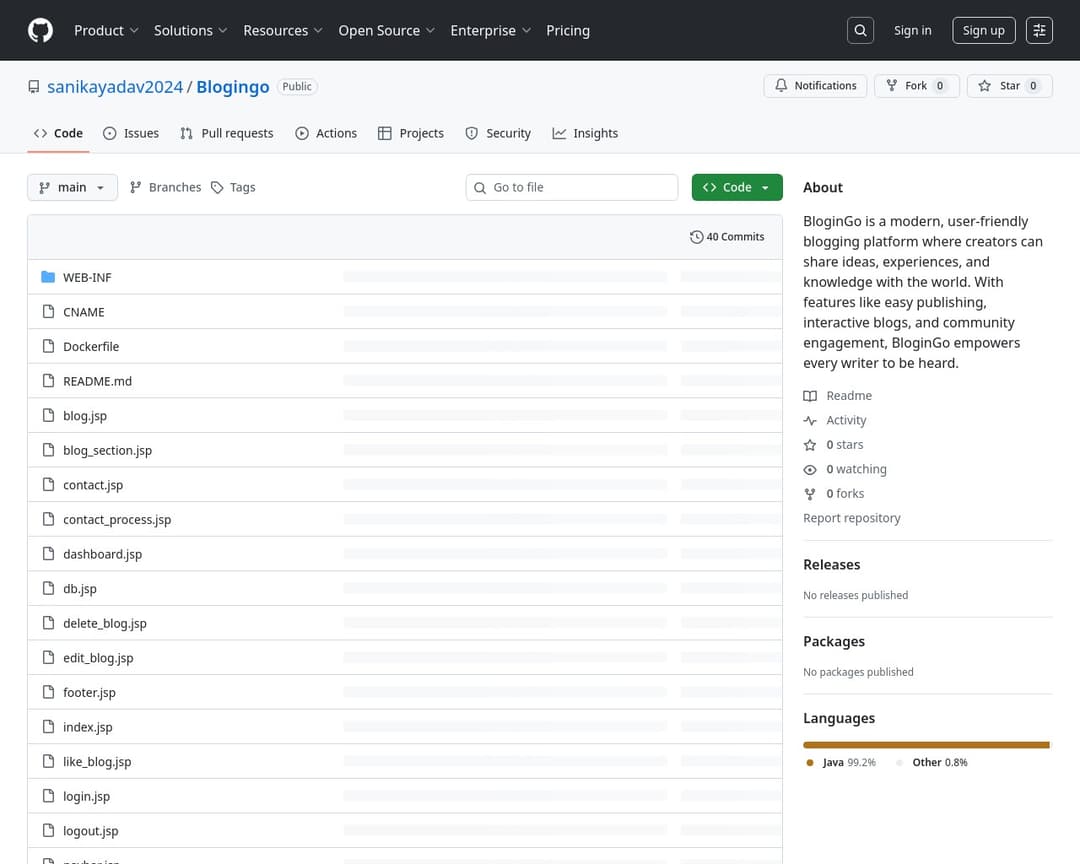1080x864 pixels.
Task: Open commit history with 40 Commits
Action: click(x=727, y=237)
